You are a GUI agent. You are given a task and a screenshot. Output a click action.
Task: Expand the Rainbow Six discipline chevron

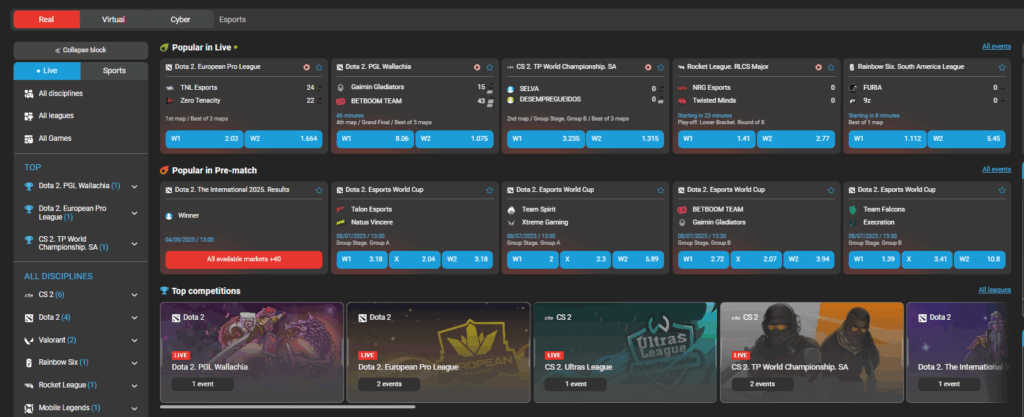click(135, 363)
